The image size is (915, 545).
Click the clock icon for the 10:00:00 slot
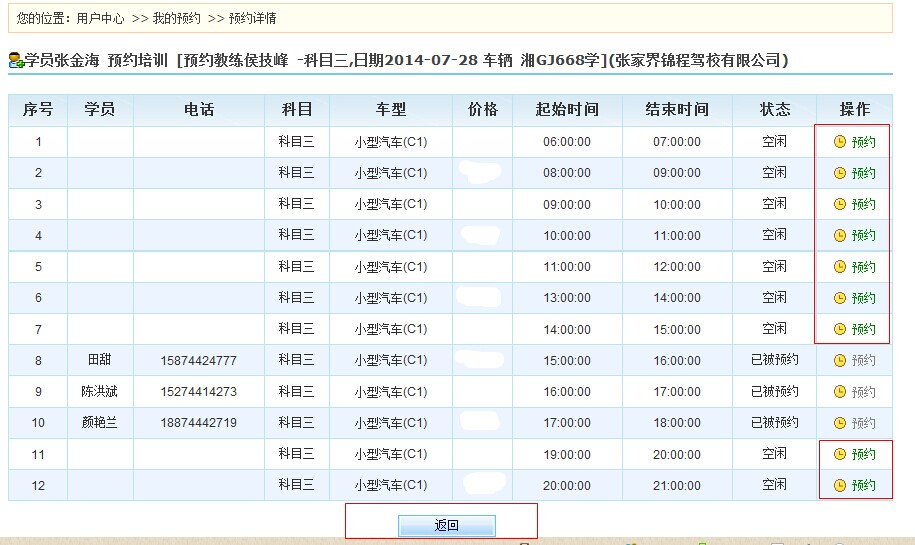pyautogui.click(x=840, y=235)
